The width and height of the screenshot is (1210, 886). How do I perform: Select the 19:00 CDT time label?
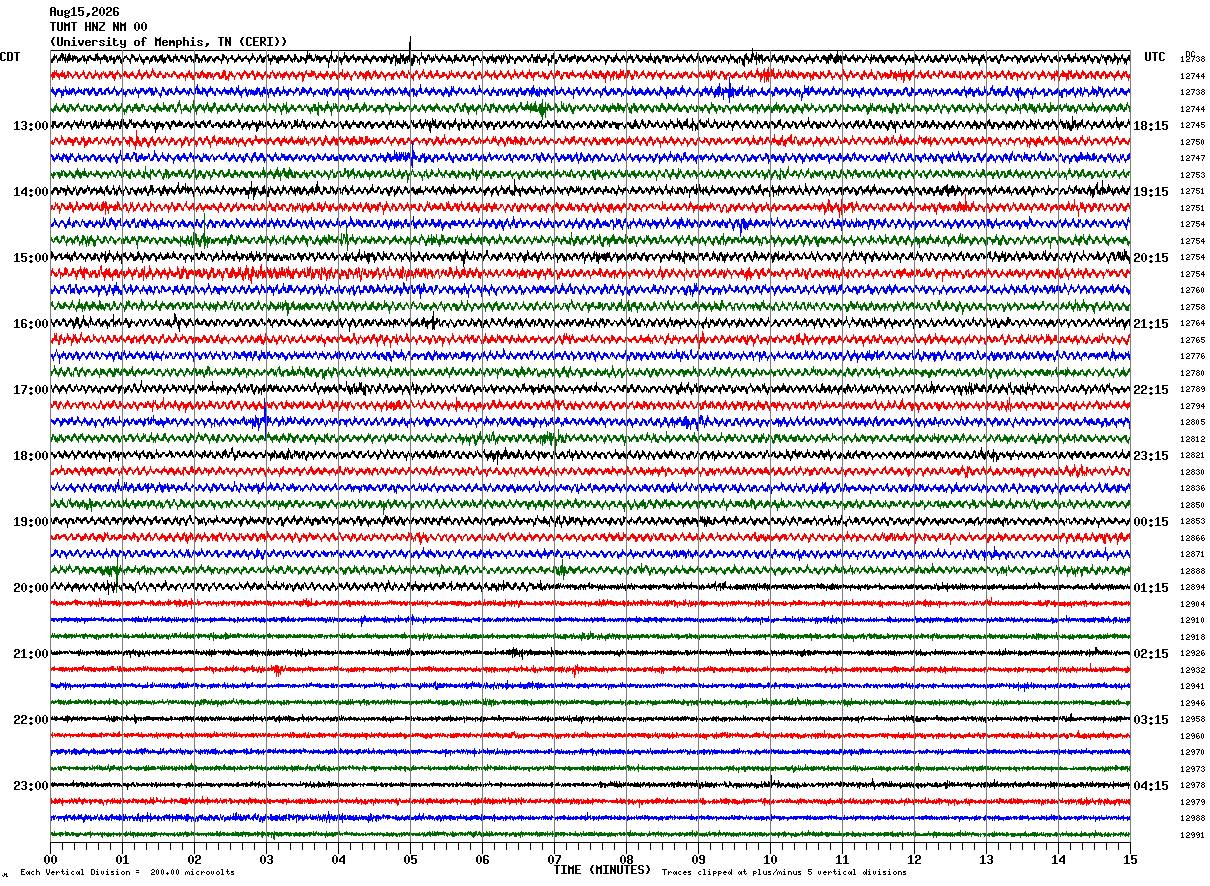[x=30, y=522]
